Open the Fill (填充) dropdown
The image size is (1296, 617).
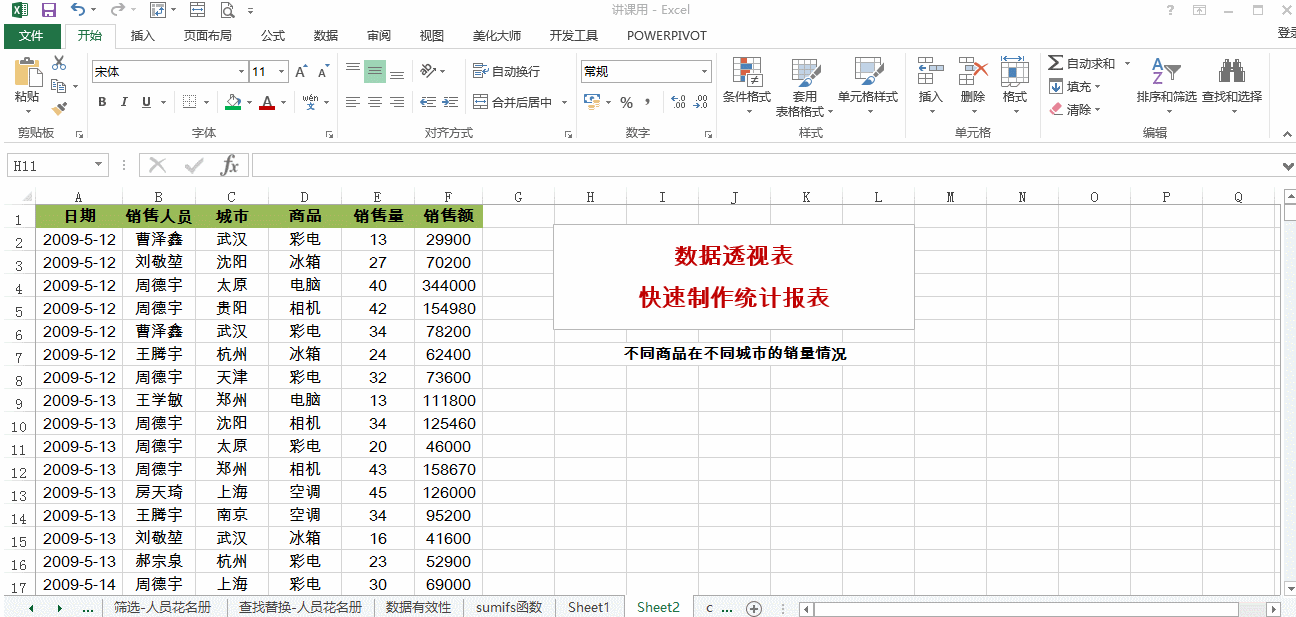tap(1075, 87)
